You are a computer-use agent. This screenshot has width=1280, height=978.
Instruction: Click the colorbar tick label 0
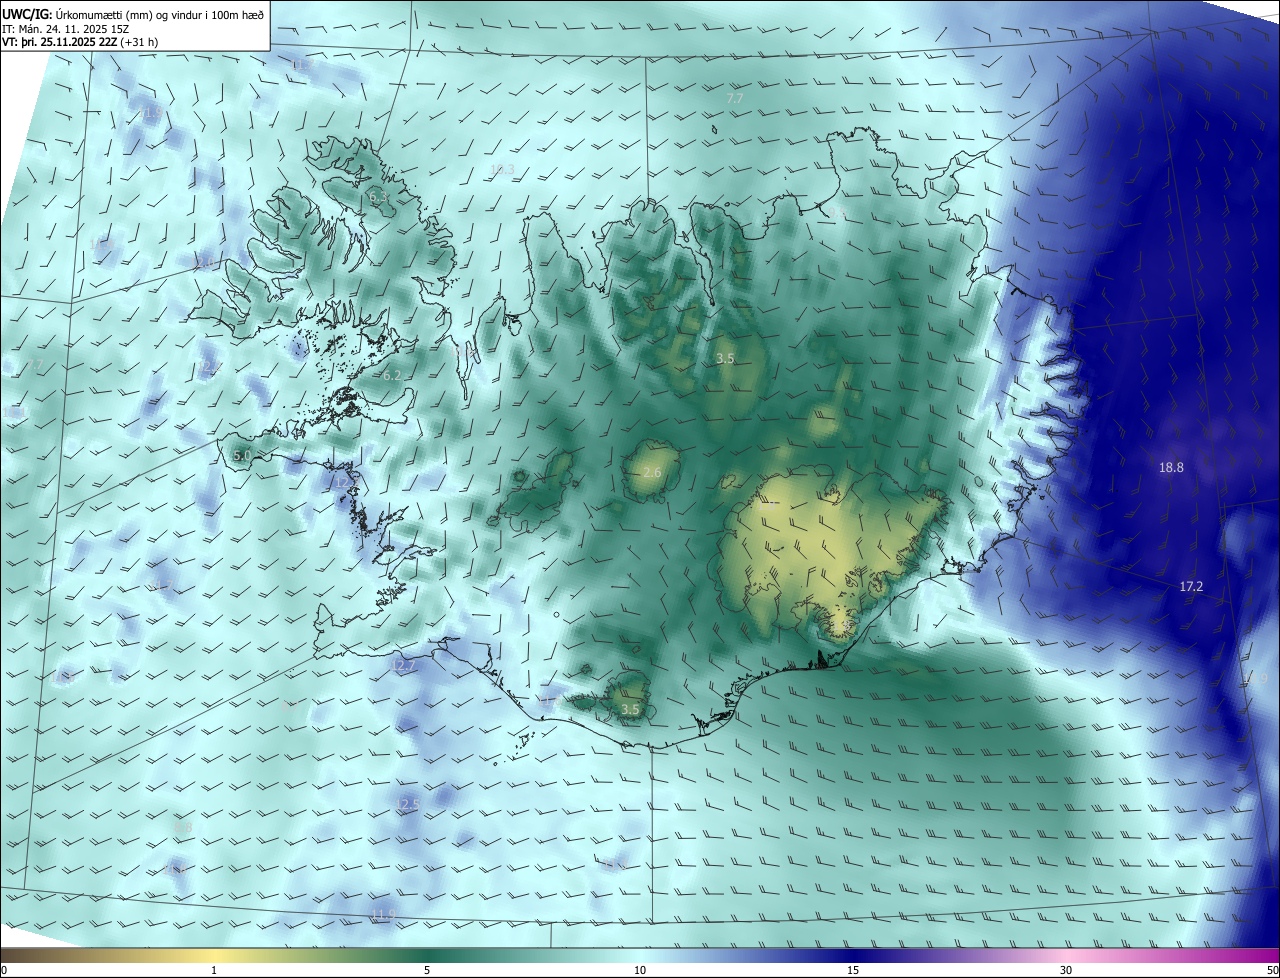[x=4, y=970]
